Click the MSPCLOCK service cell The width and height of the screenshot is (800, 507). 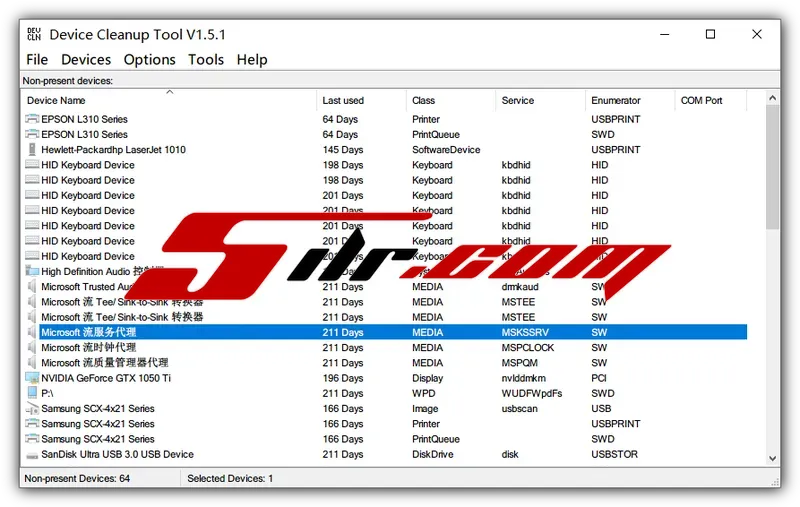tap(528, 347)
